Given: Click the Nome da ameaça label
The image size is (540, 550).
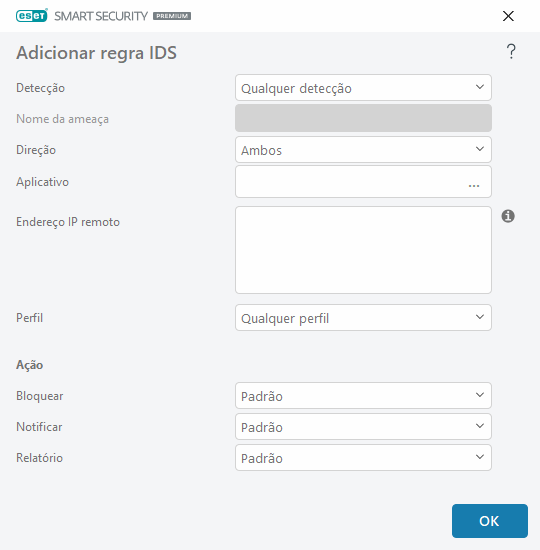Looking at the screenshot, I should coord(62,119).
